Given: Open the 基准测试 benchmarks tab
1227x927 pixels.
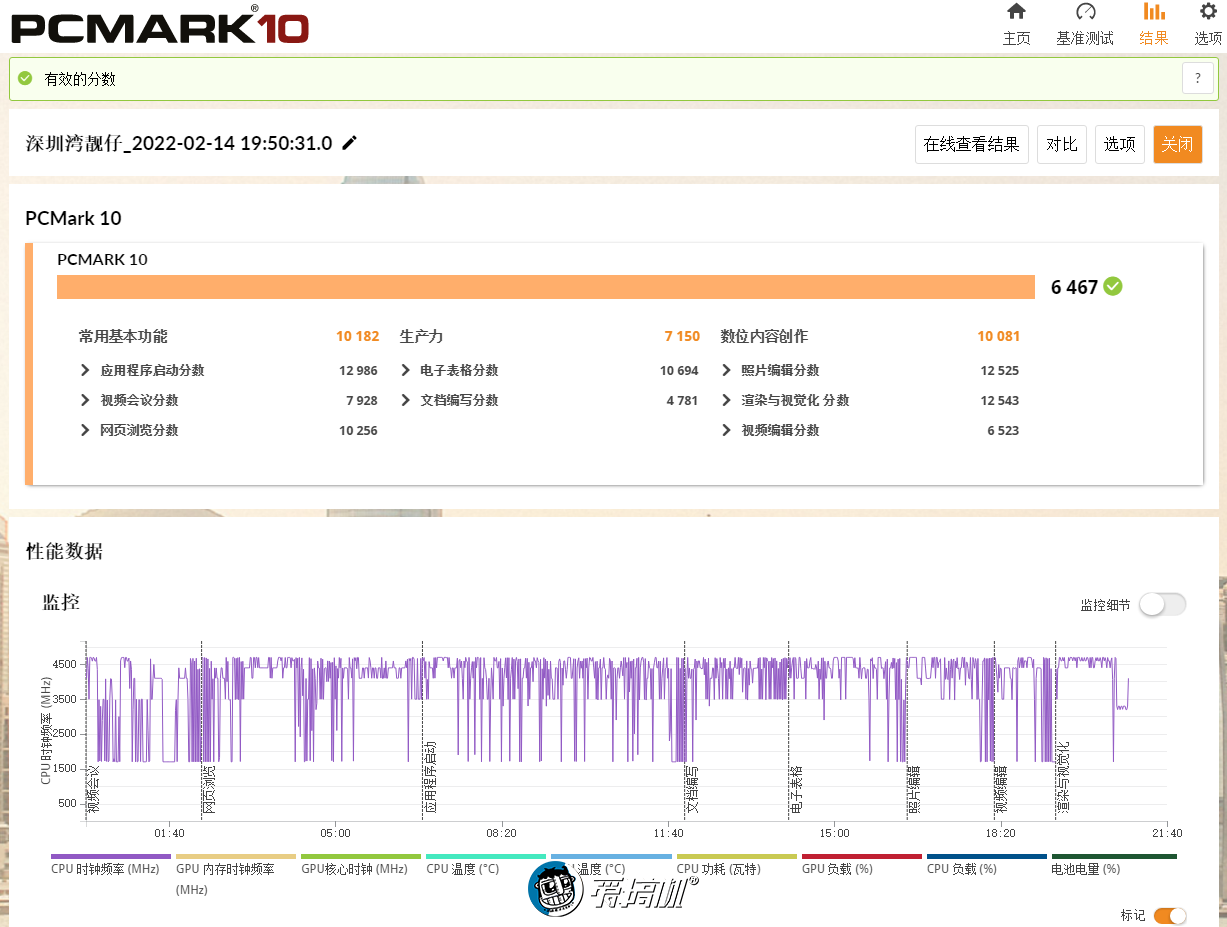Looking at the screenshot, I should point(1085,25).
